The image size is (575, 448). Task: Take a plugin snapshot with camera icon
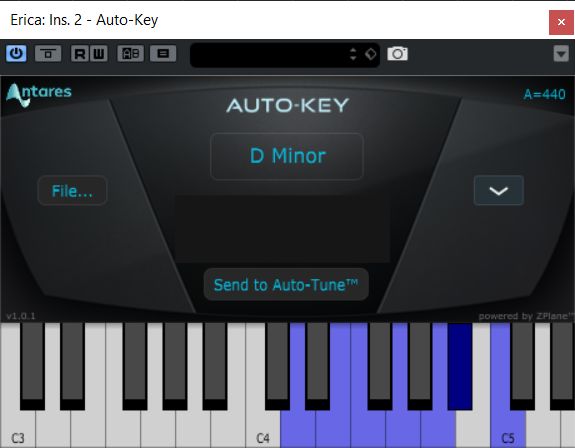tap(398, 54)
